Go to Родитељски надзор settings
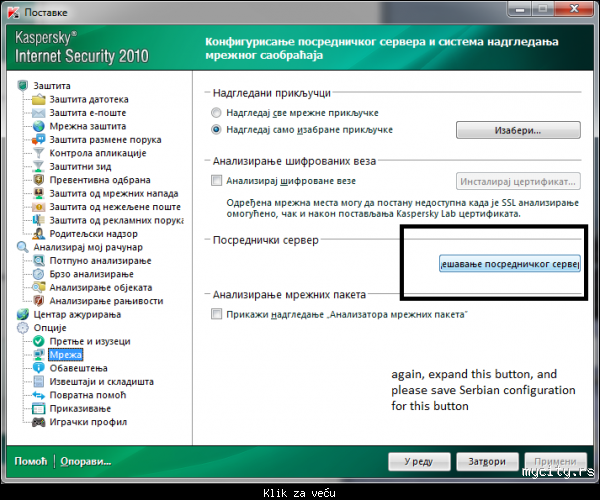This screenshot has width=600, height=500. [93, 234]
